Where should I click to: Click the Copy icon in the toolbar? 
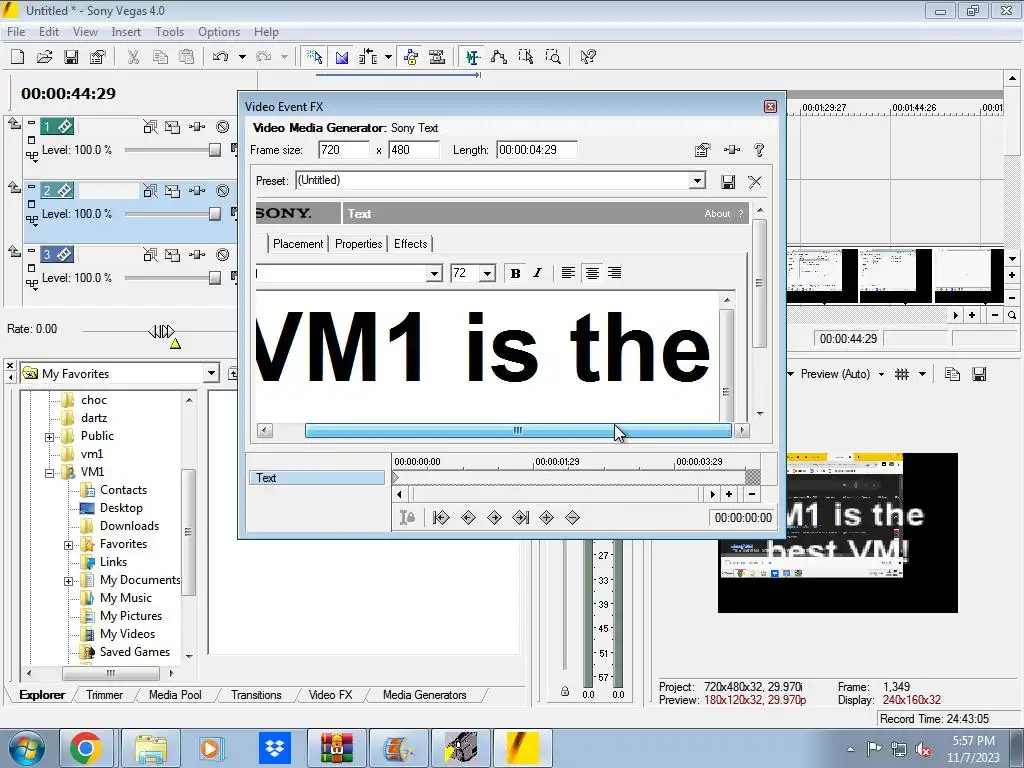click(x=160, y=57)
